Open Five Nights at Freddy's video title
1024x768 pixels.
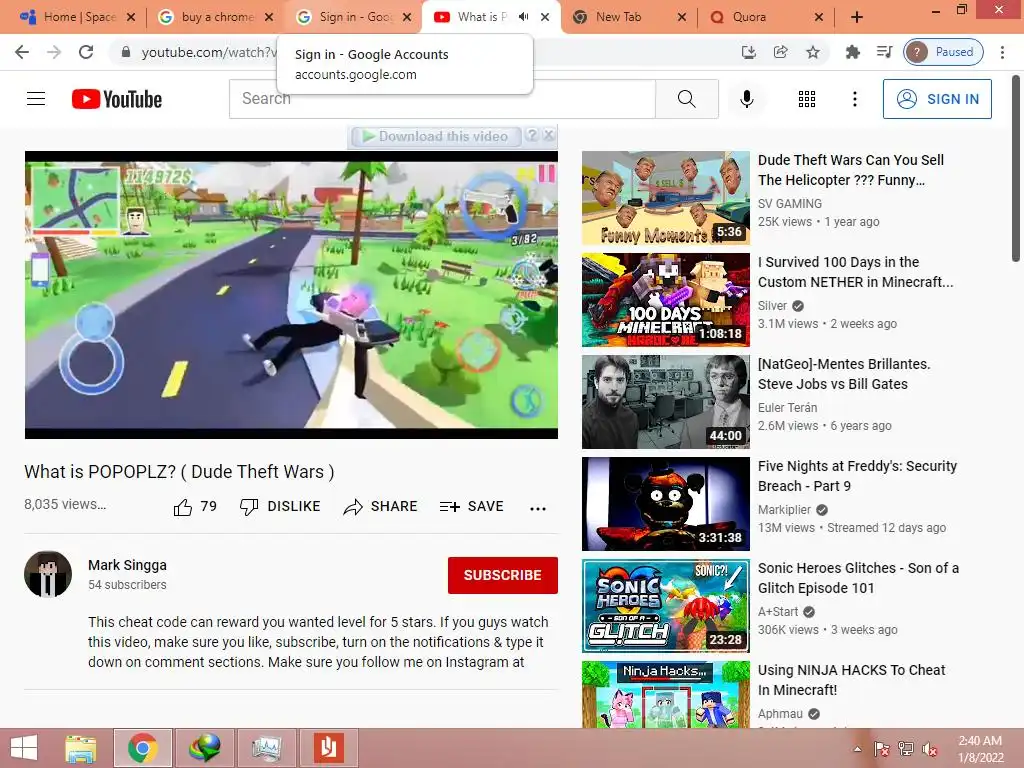point(857,476)
